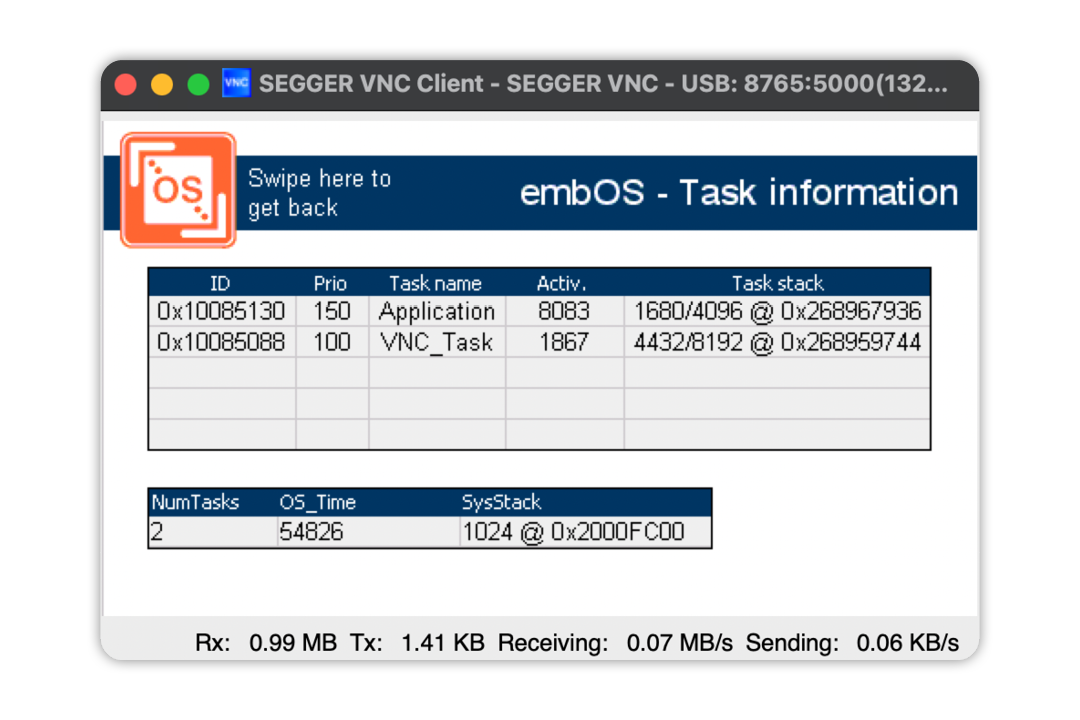Expand the Task stack column details
The image size is (1080, 720).
click(x=779, y=283)
